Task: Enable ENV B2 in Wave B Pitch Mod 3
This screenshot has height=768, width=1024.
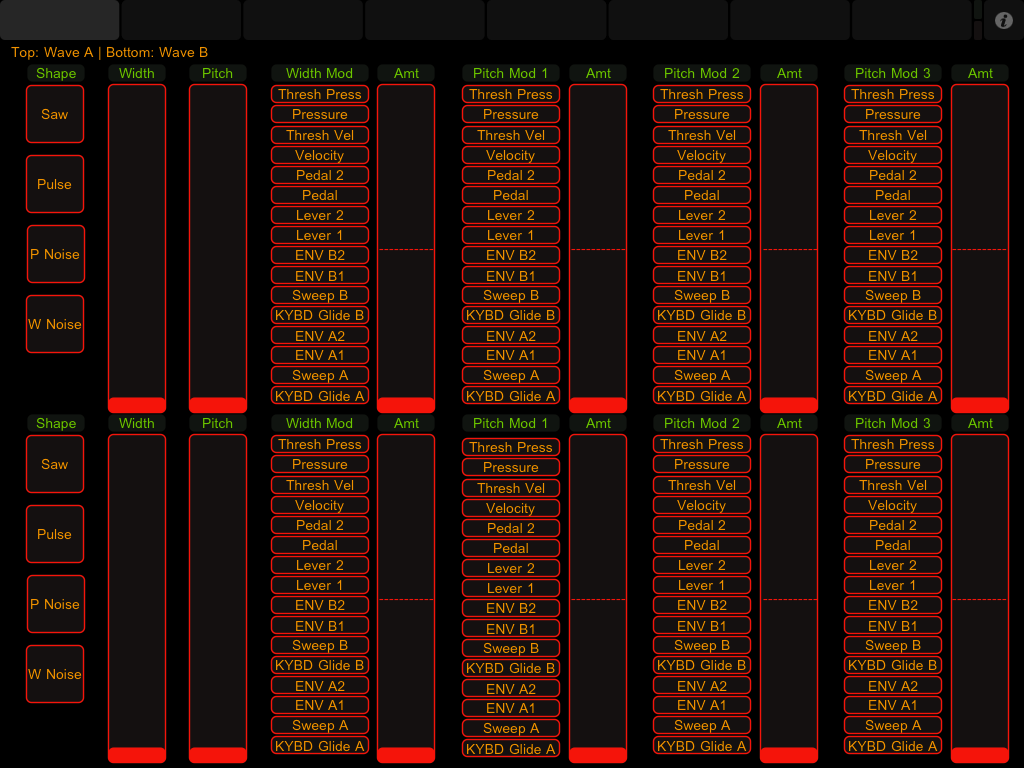Action: point(893,605)
